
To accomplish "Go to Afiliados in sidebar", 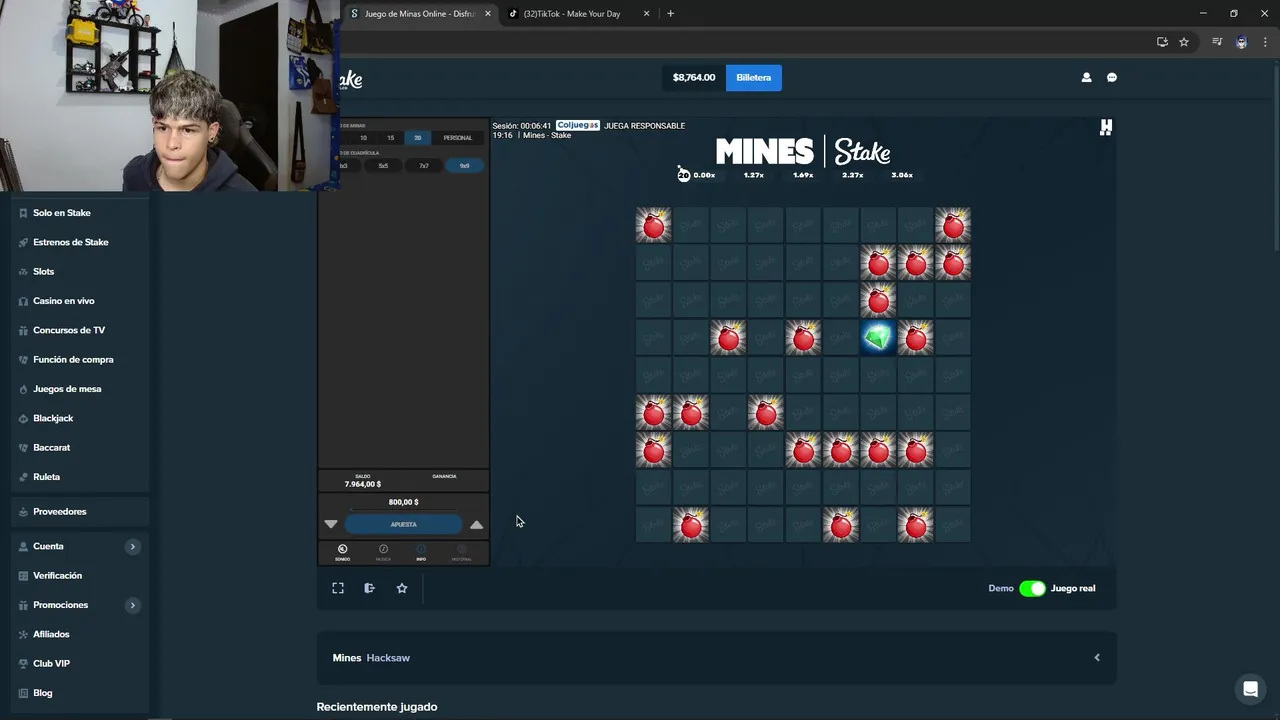I will pyautogui.click(x=51, y=634).
